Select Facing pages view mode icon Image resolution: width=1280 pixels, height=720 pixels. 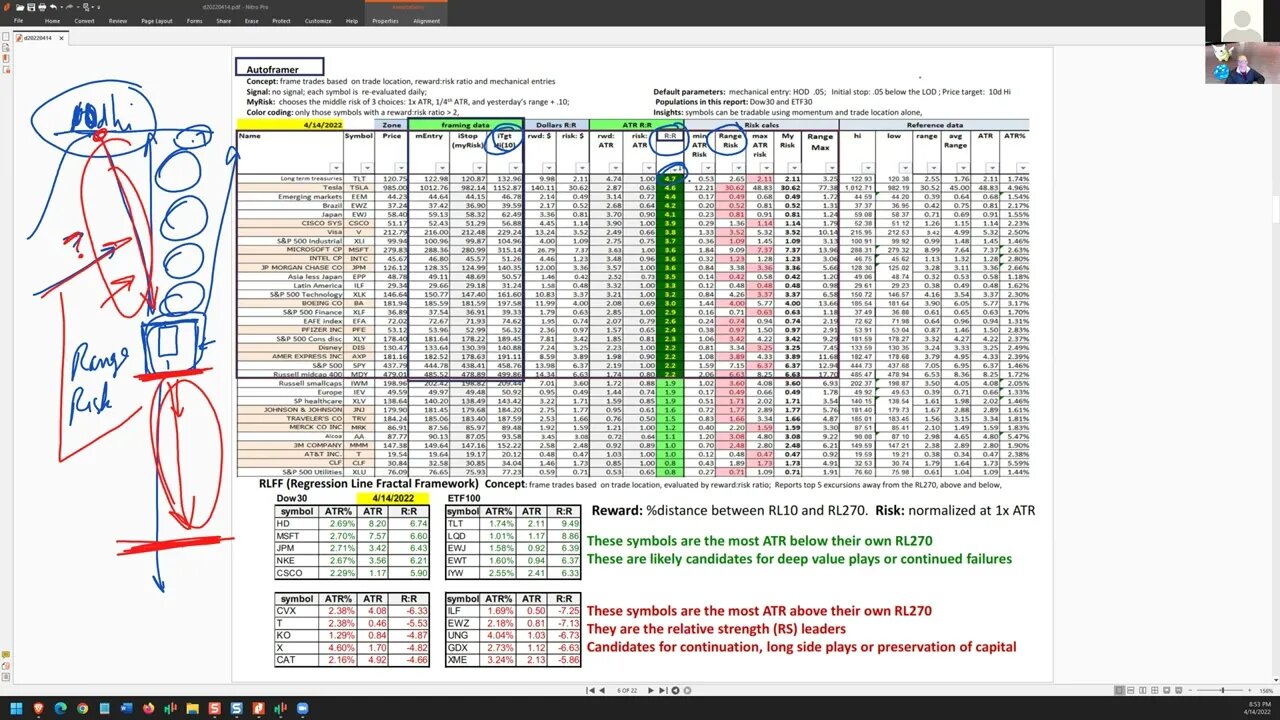coord(1143,690)
